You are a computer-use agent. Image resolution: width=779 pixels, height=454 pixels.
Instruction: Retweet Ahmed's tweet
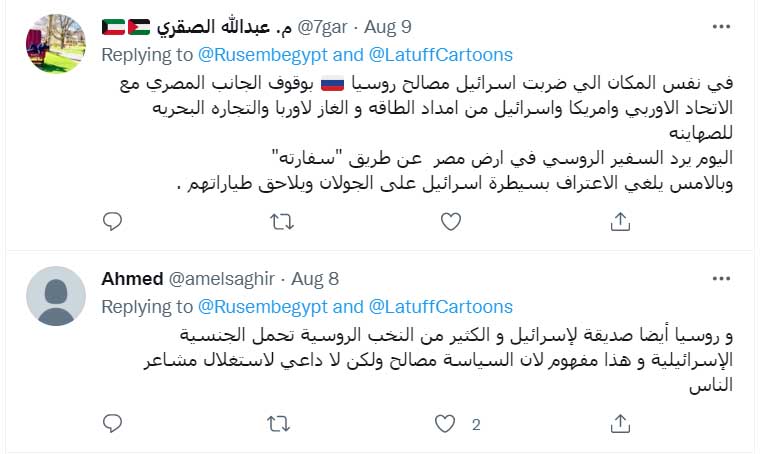pos(282,424)
